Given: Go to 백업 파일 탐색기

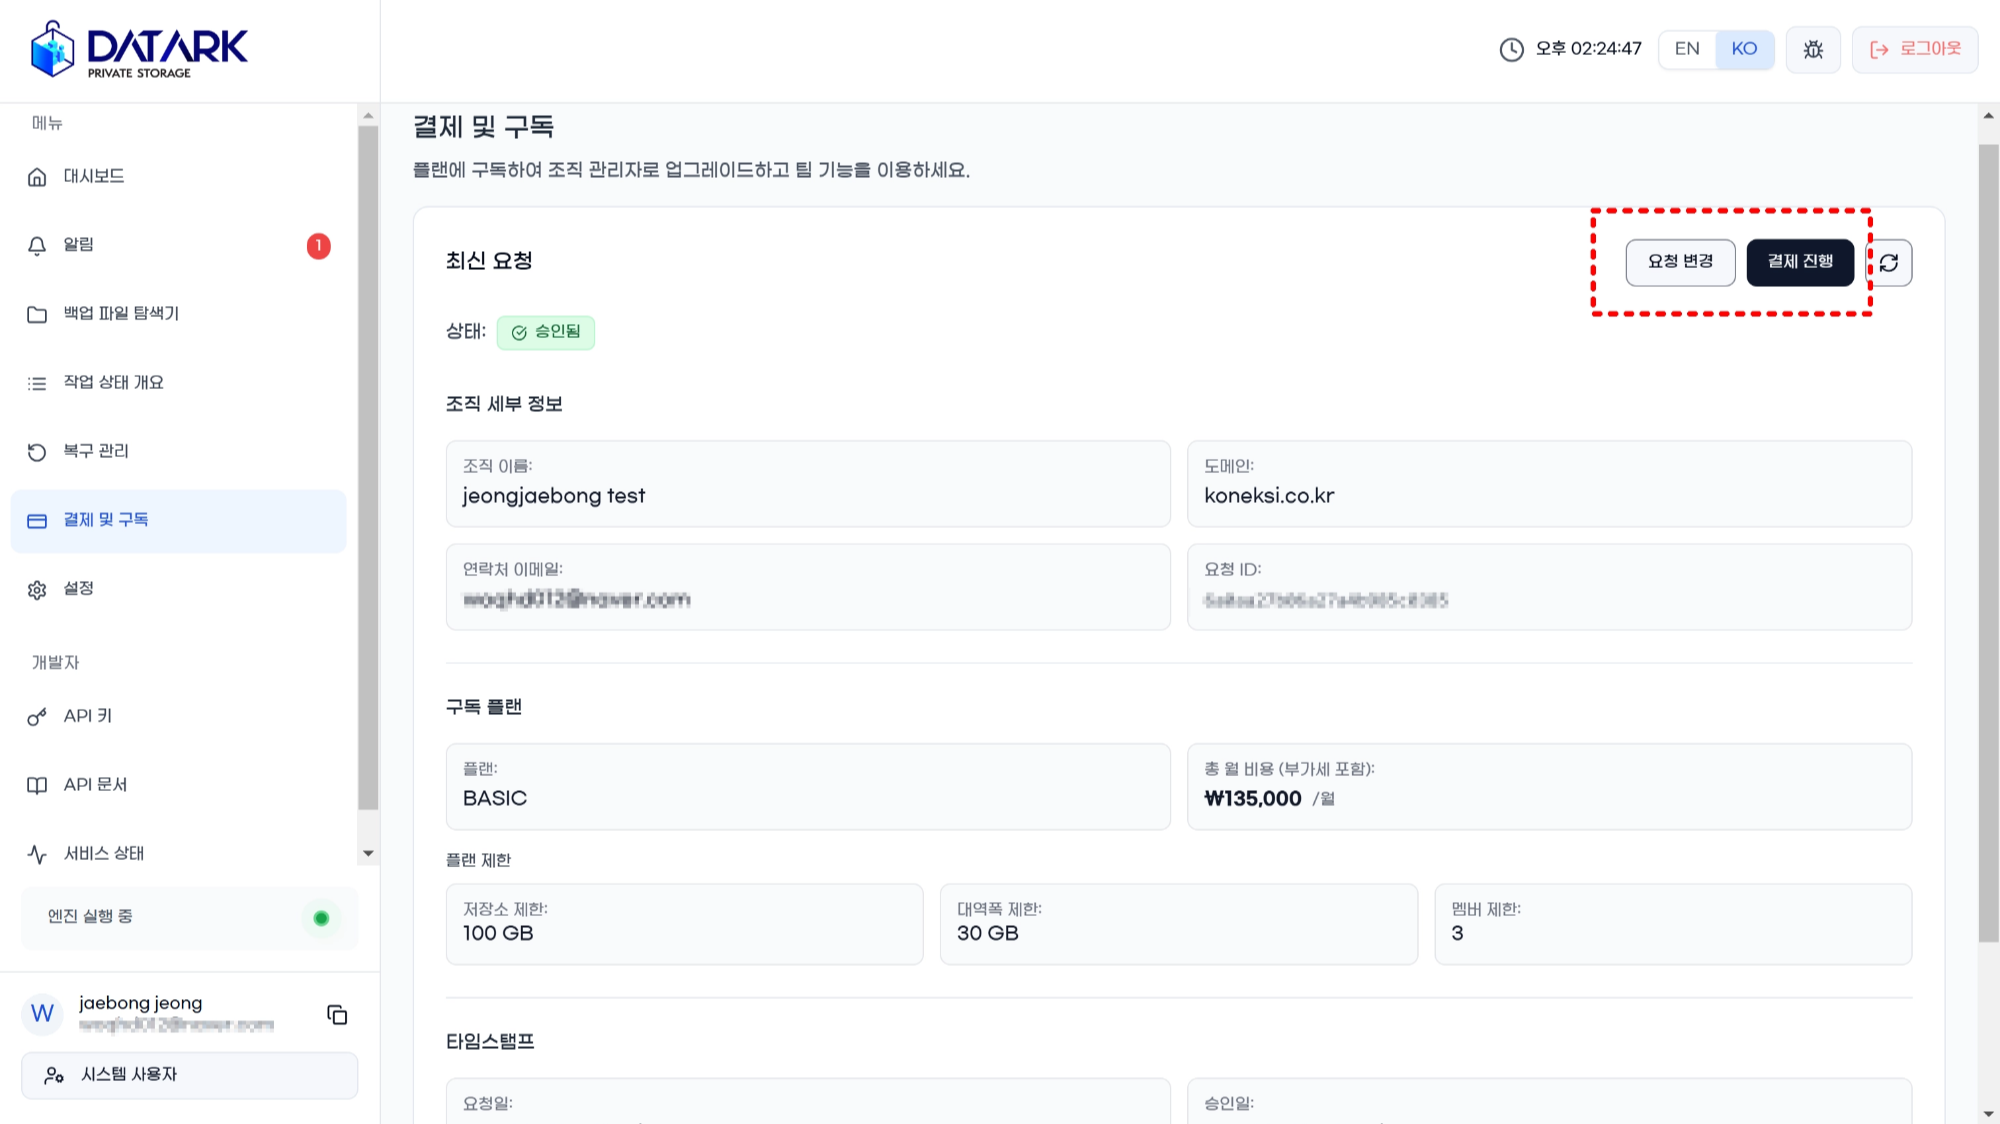Looking at the screenshot, I should pyautogui.click(x=178, y=314).
